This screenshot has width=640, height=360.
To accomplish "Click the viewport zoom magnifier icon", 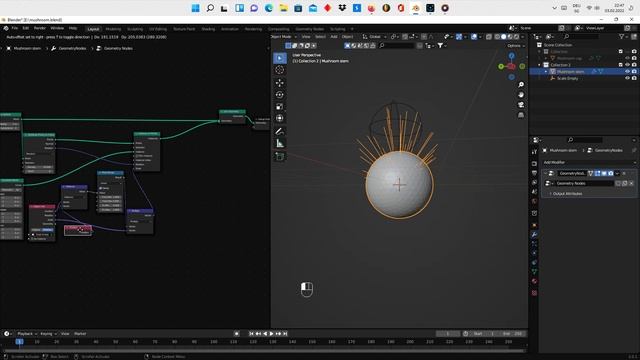I will [x=521, y=84].
